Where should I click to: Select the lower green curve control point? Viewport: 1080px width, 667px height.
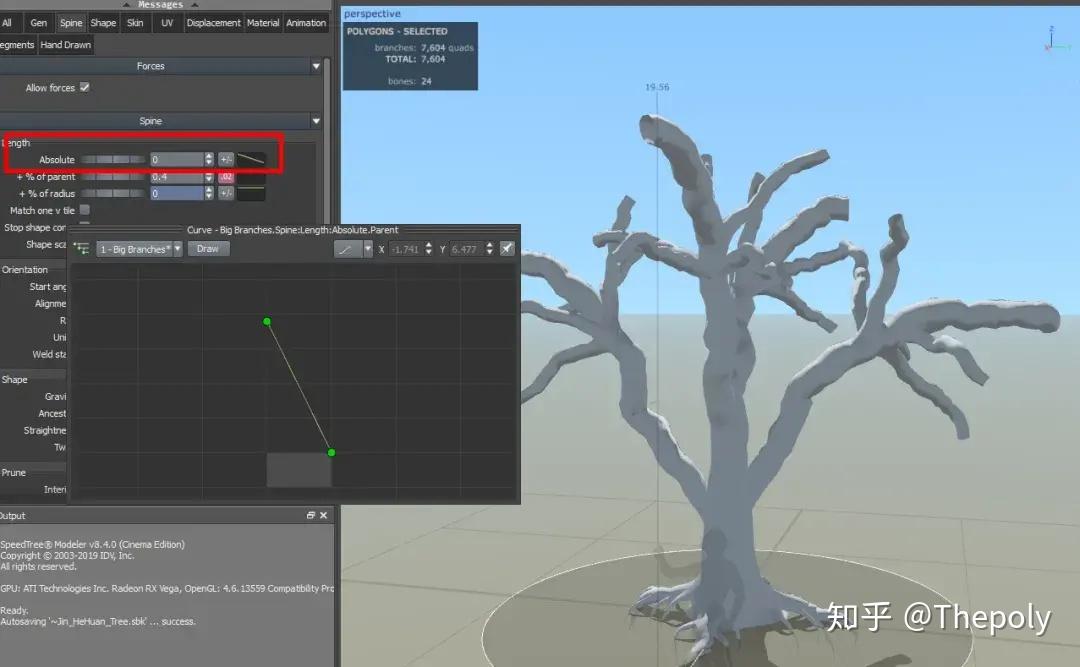point(331,452)
